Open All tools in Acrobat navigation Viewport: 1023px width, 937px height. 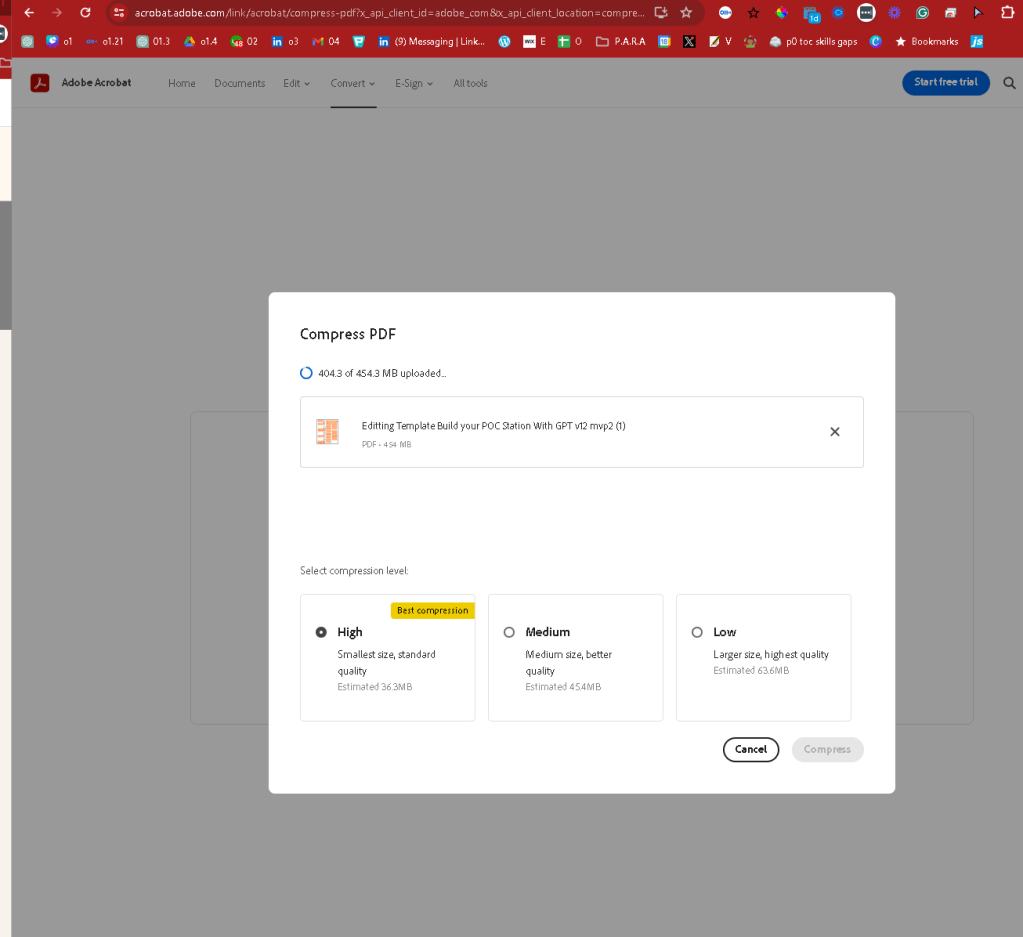pyautogui.click(x=470, y=83)
